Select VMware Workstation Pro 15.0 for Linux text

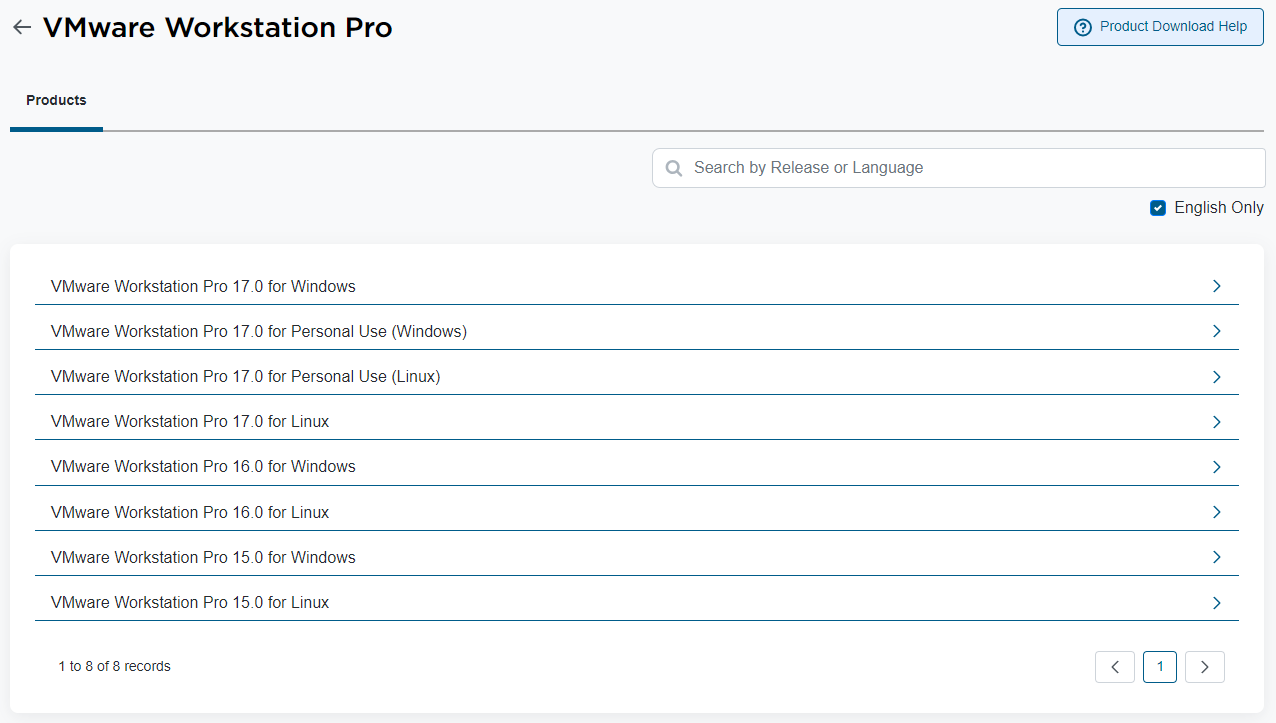pos(190,602)
